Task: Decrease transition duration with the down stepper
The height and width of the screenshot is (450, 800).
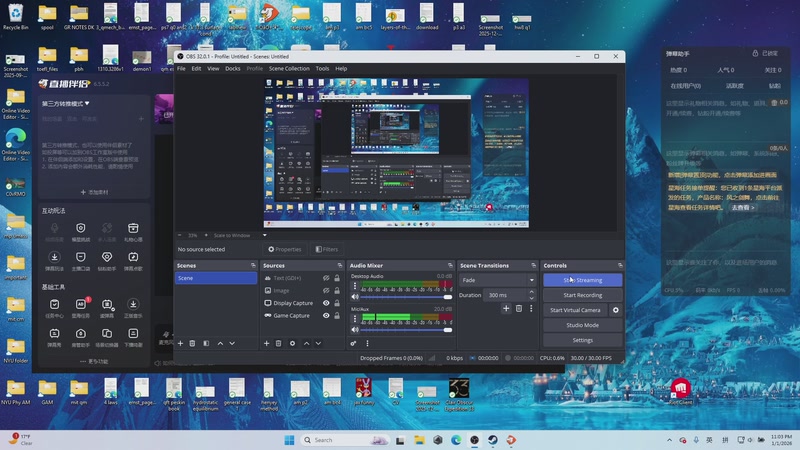Action: [532, 298]
